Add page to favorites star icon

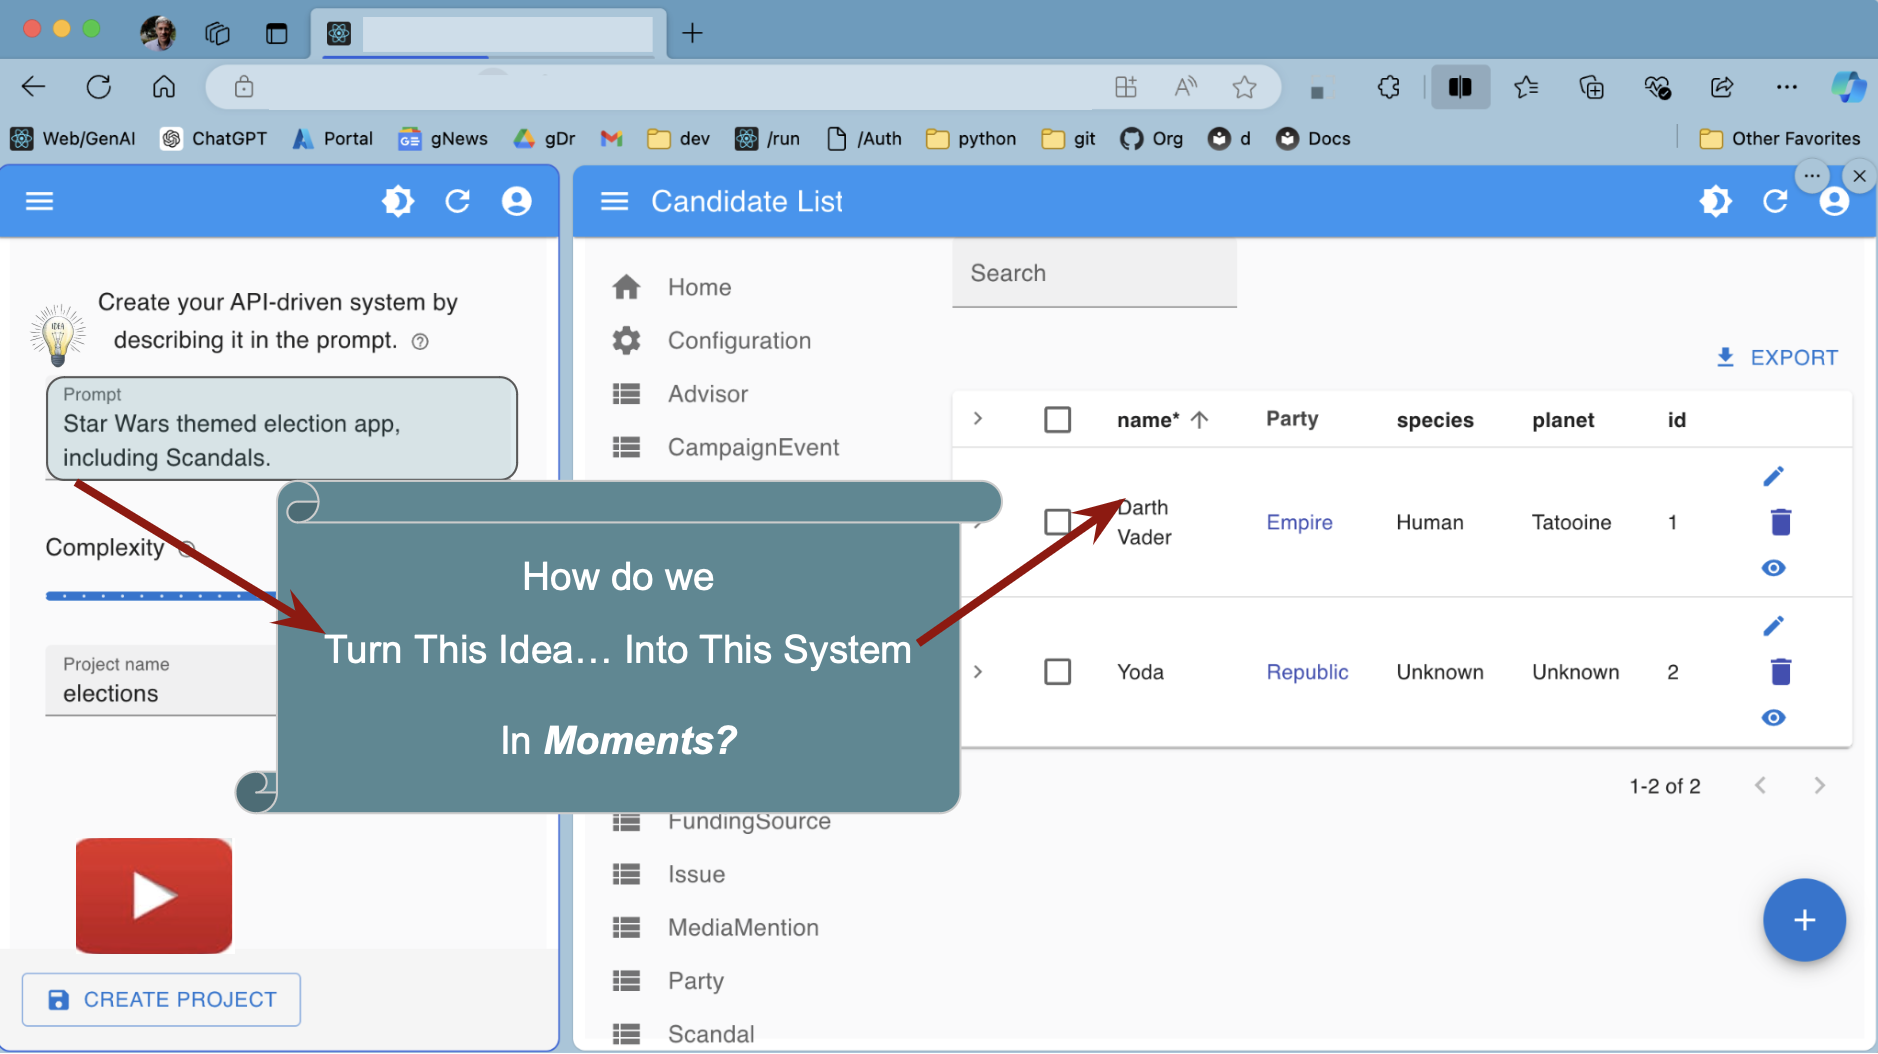(1244, 87)
